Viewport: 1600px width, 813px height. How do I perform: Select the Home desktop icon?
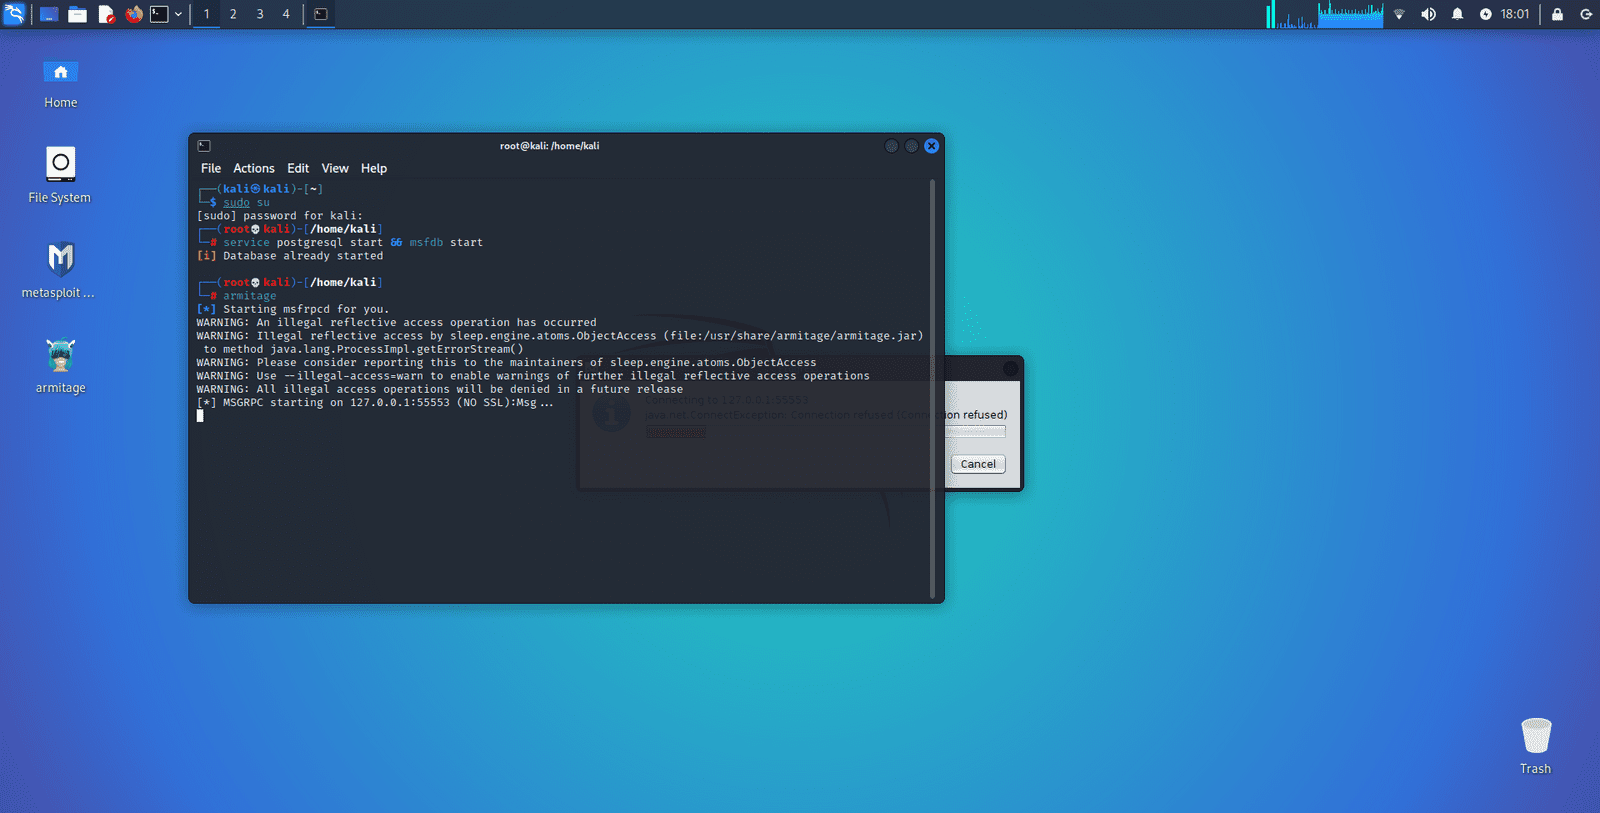tap(61, 84)
